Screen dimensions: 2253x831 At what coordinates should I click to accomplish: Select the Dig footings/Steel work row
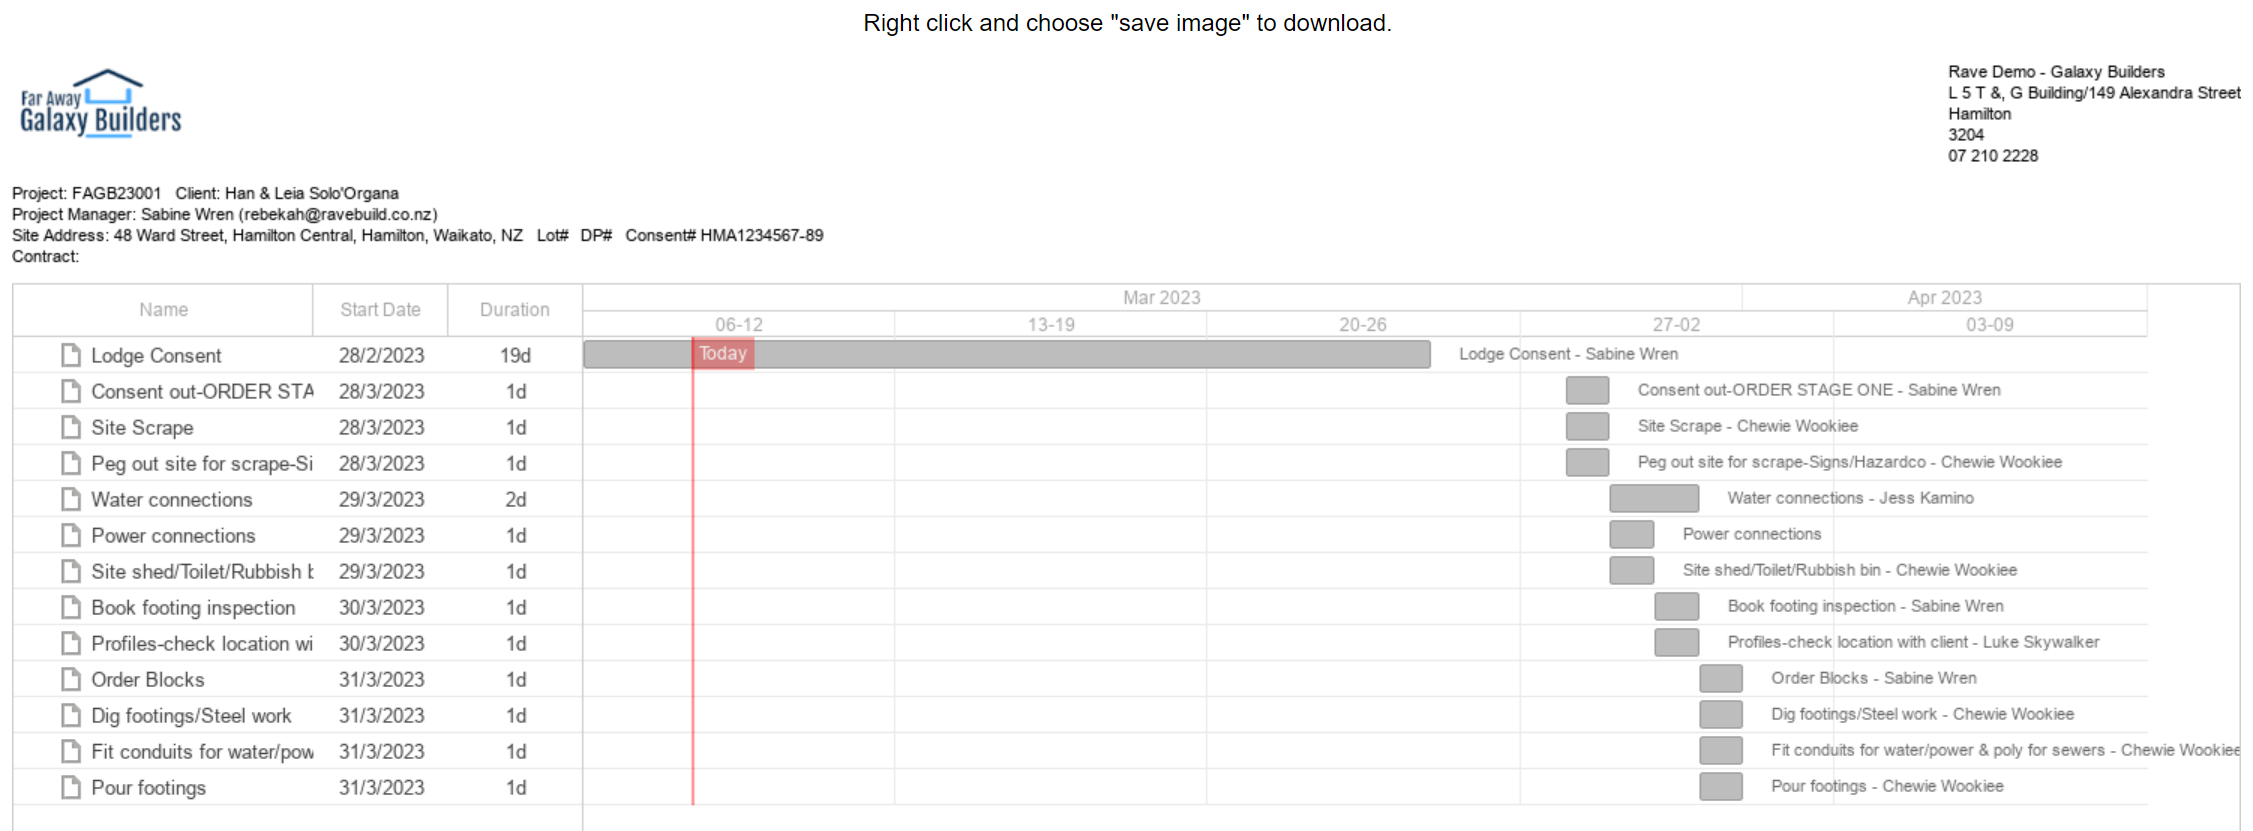coord(191,715)
